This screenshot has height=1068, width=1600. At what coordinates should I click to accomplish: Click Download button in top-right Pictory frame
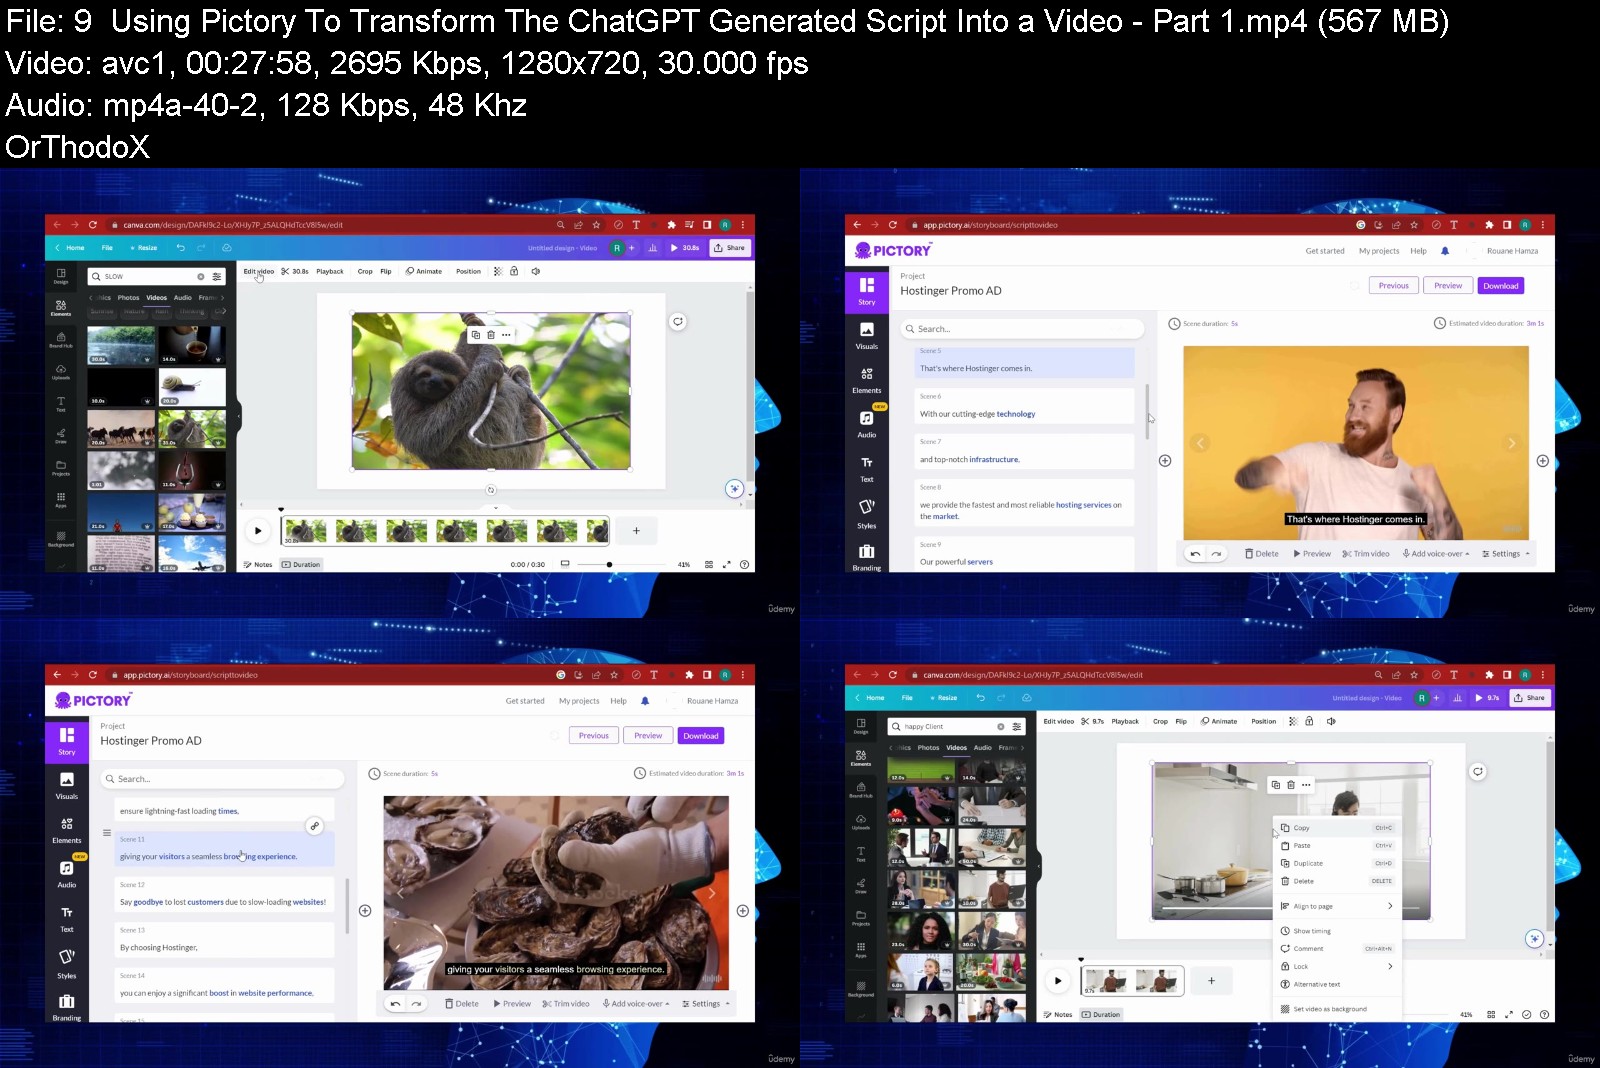pos(1501,286)
